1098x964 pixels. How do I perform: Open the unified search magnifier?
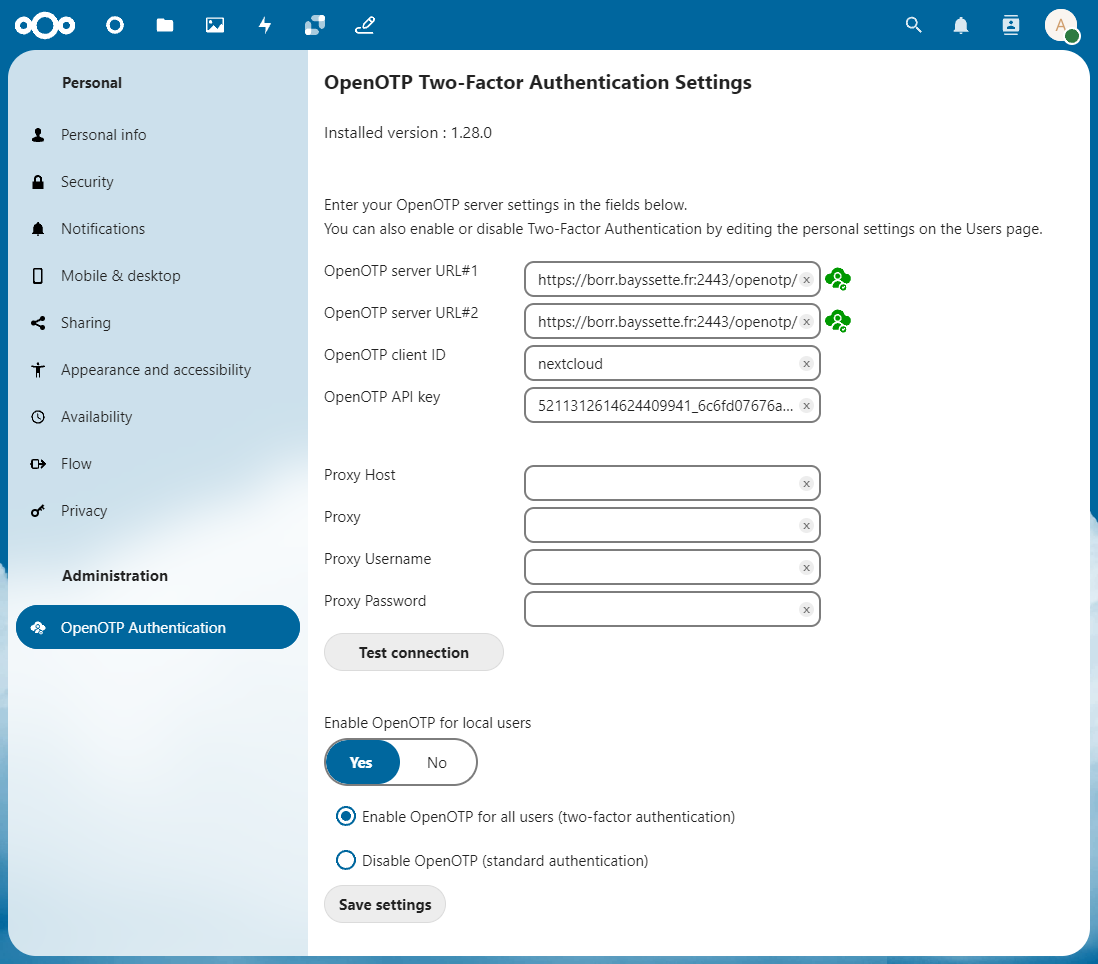(913, 25)
